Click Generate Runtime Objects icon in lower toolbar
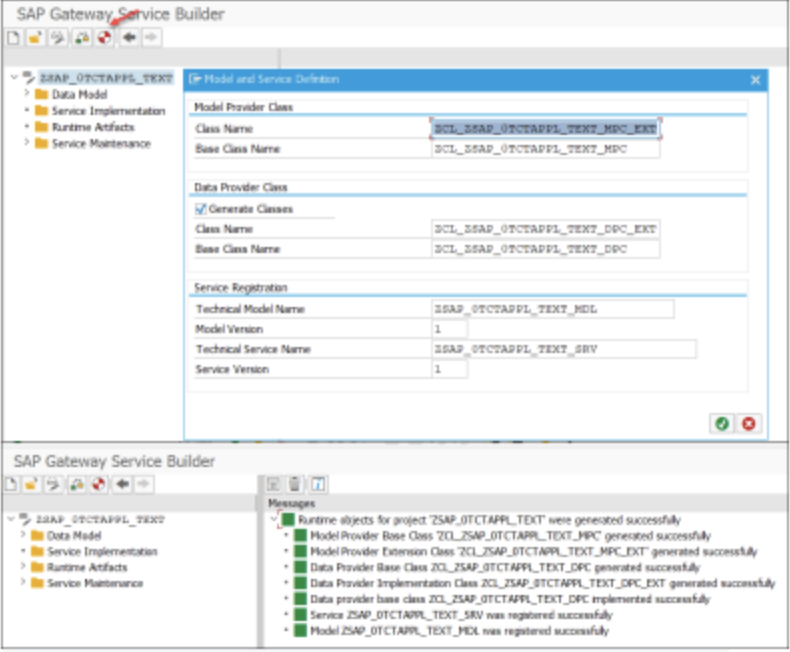 point(98,484)
